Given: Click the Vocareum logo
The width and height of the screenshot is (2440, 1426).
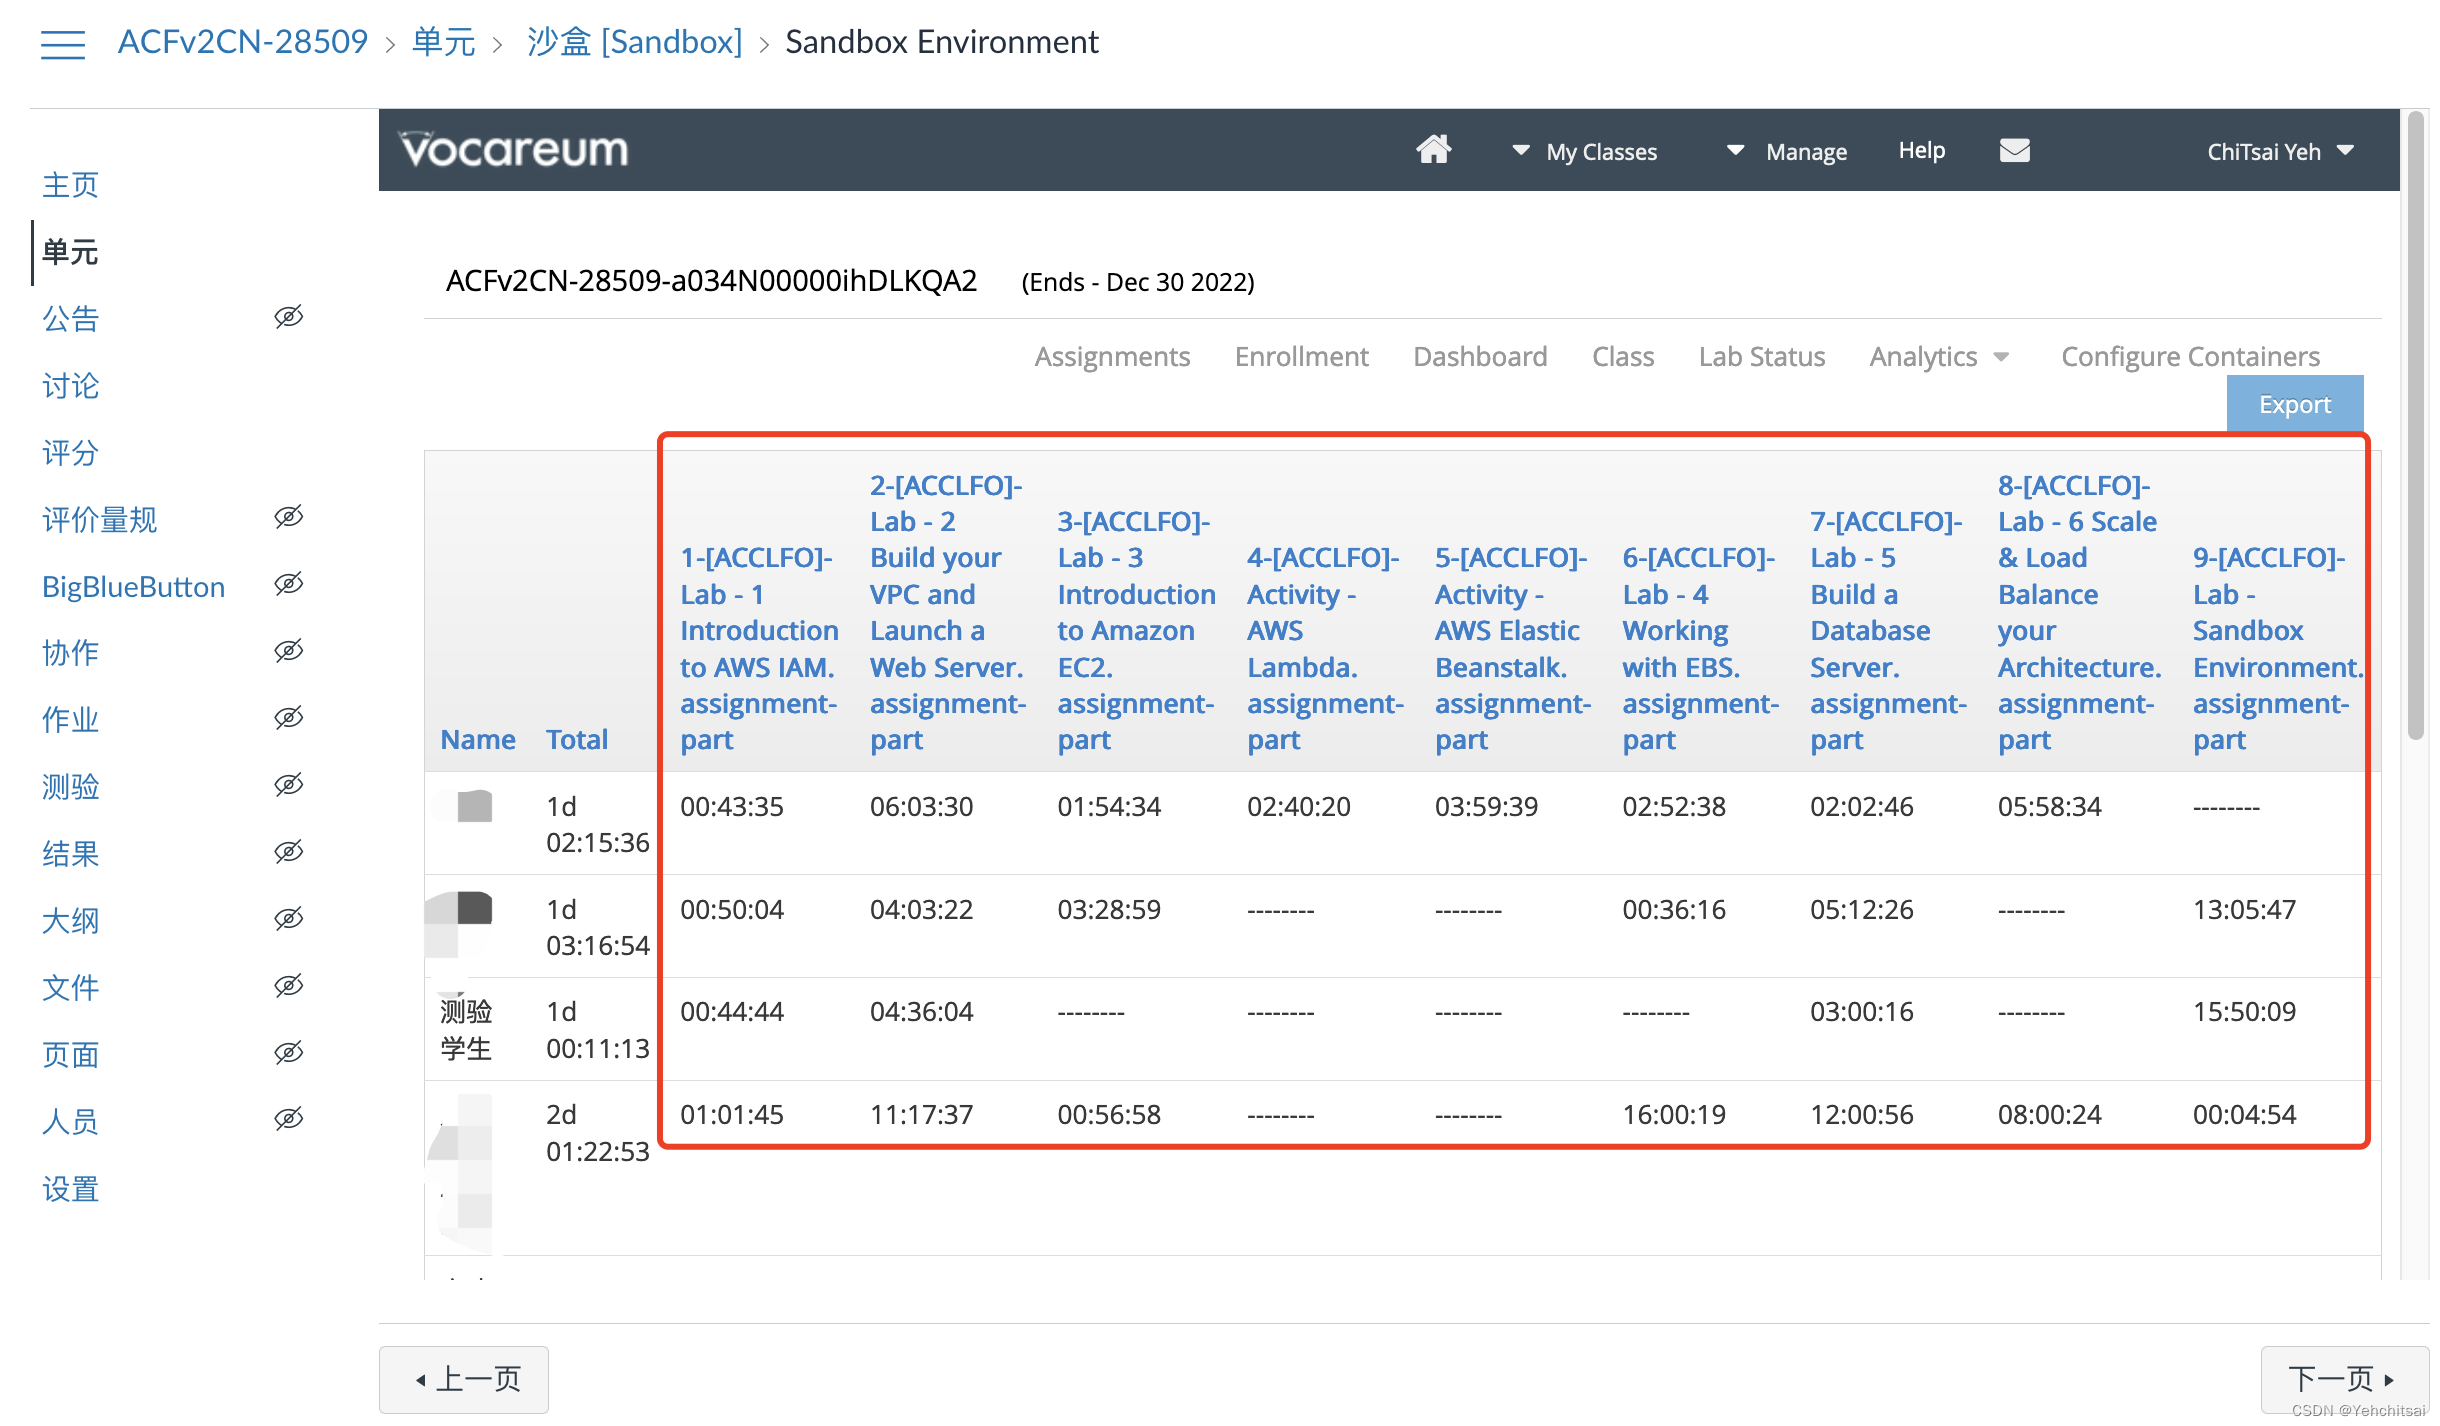Looking at the screenshot, I should (514, 150).
